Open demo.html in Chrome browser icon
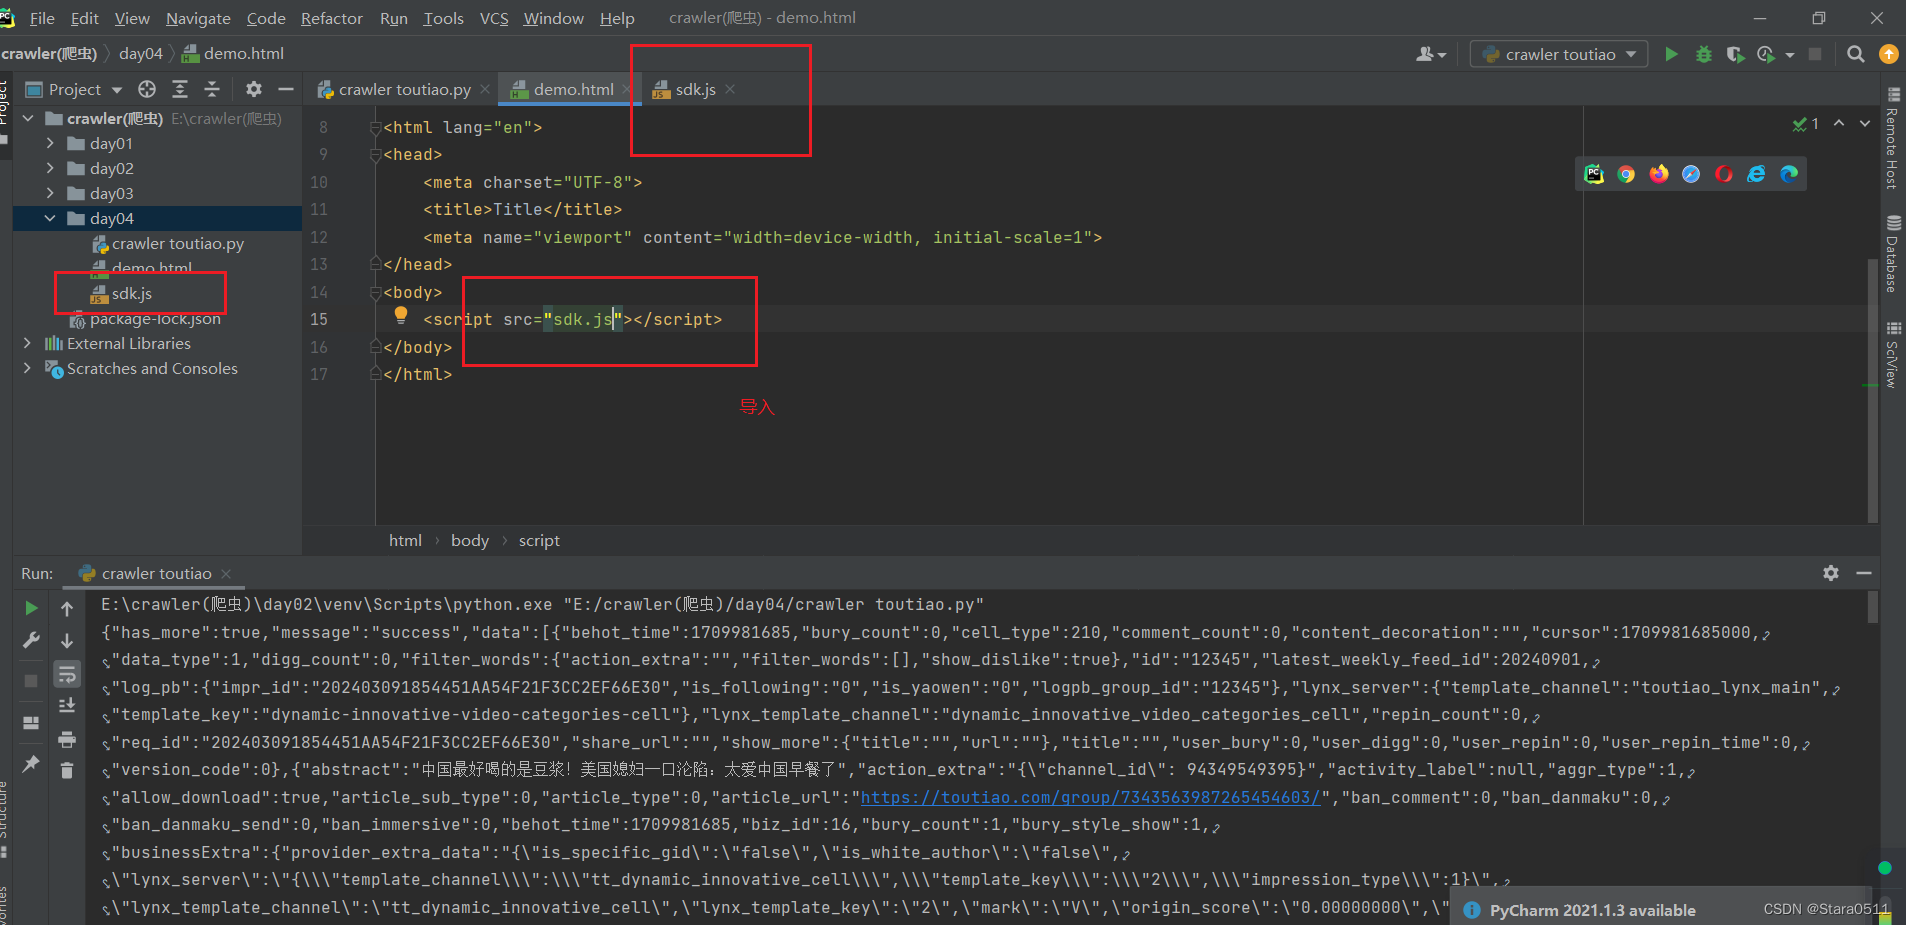This screenshot has width=1906, height=925. point(1626,174)
